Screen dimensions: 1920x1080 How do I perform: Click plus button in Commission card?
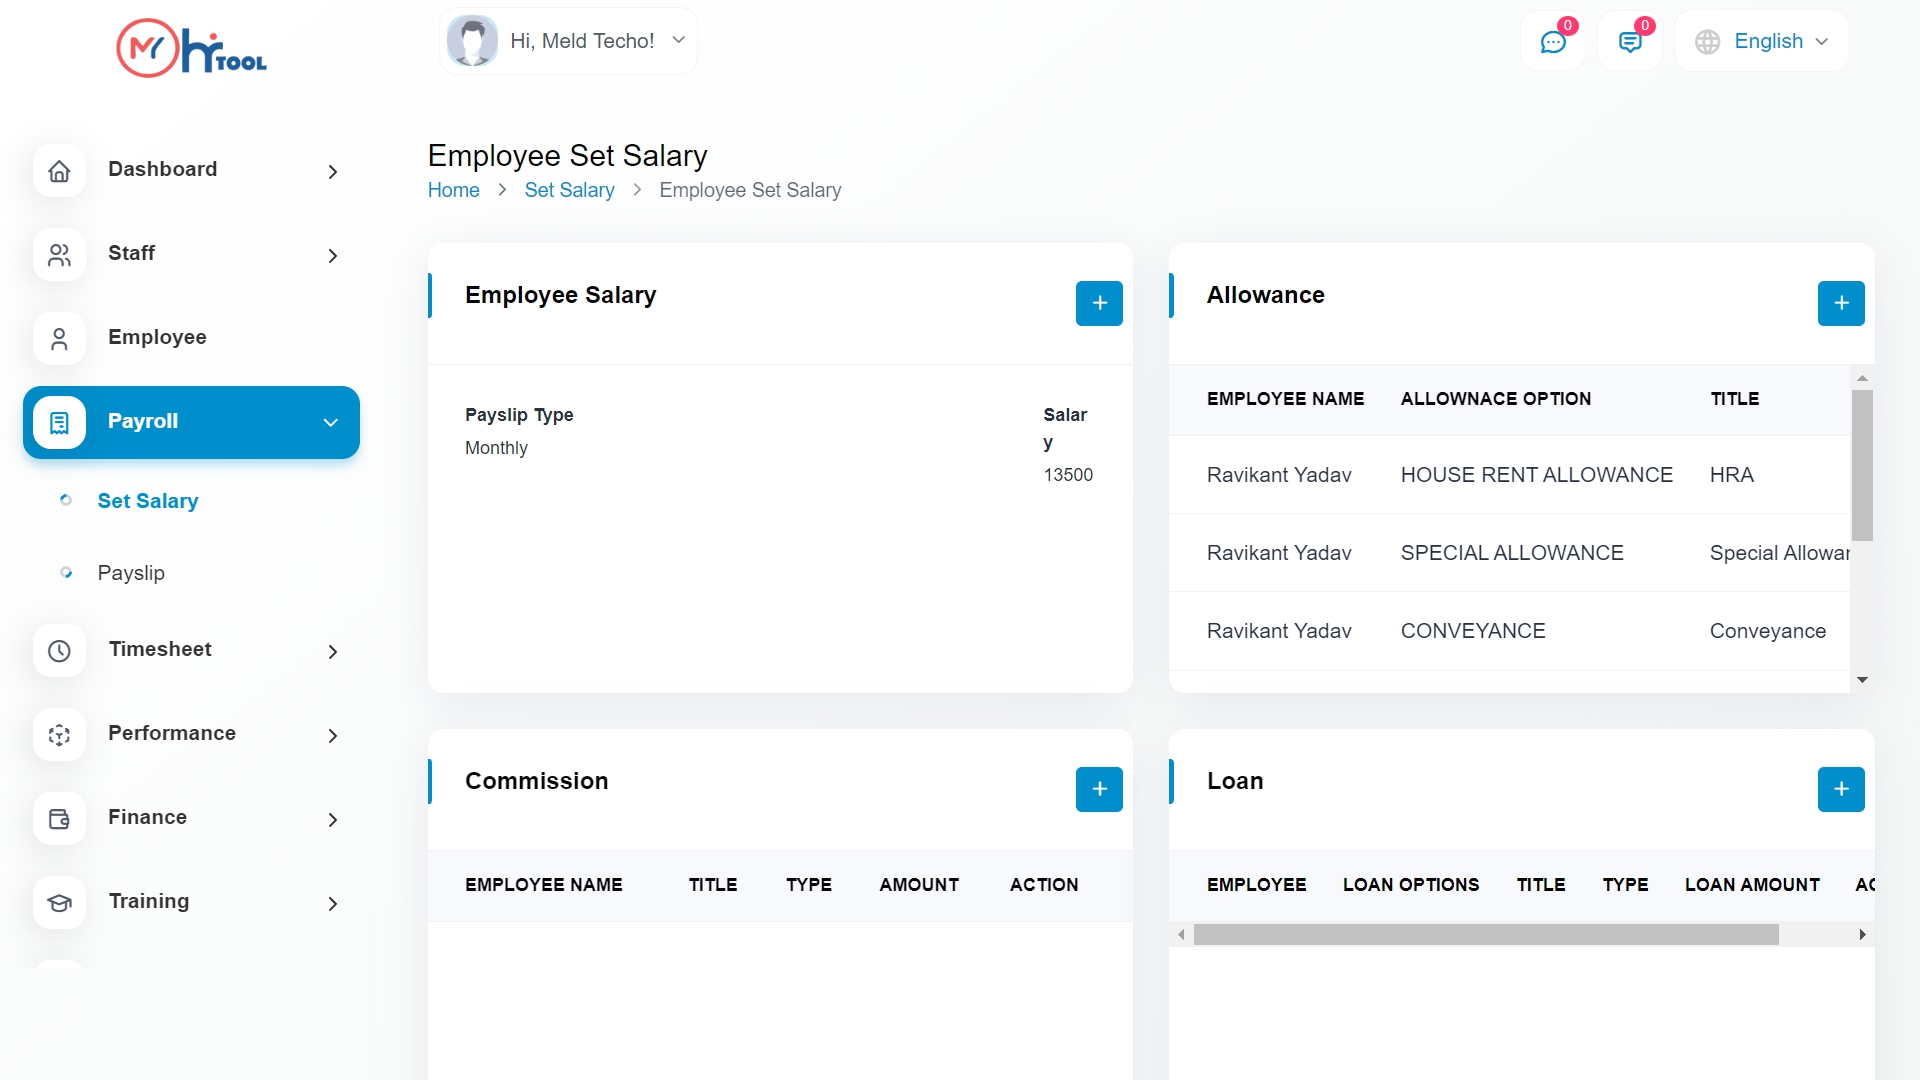1098,789
